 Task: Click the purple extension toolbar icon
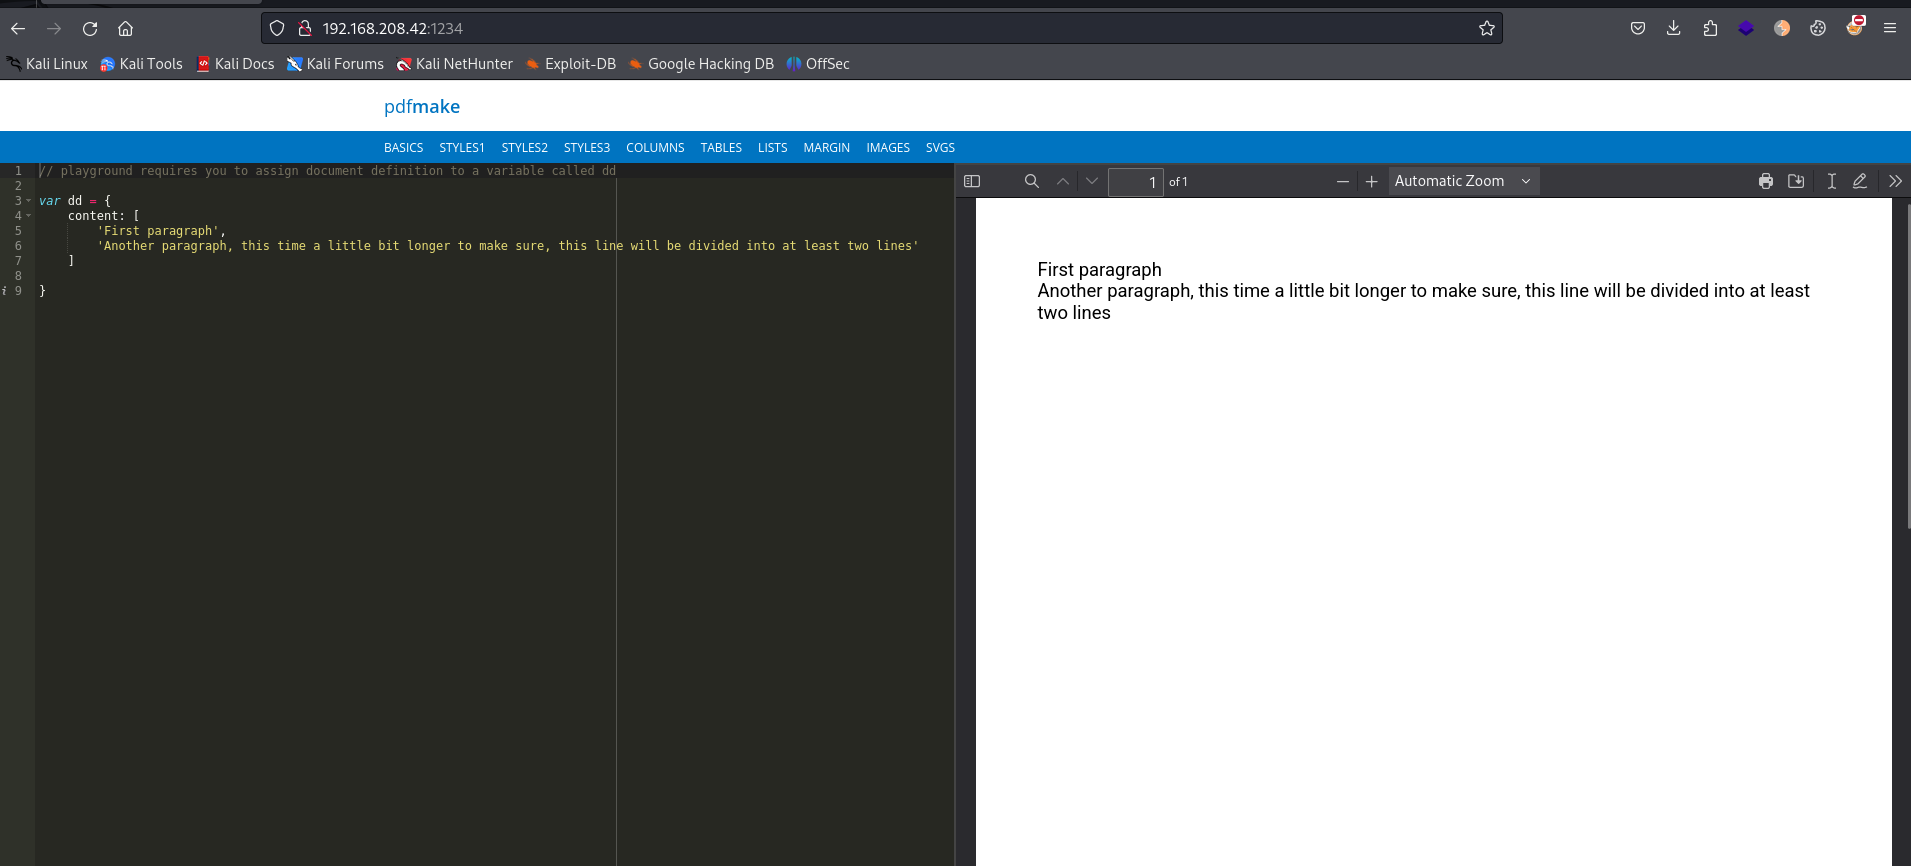[1746, 28]
